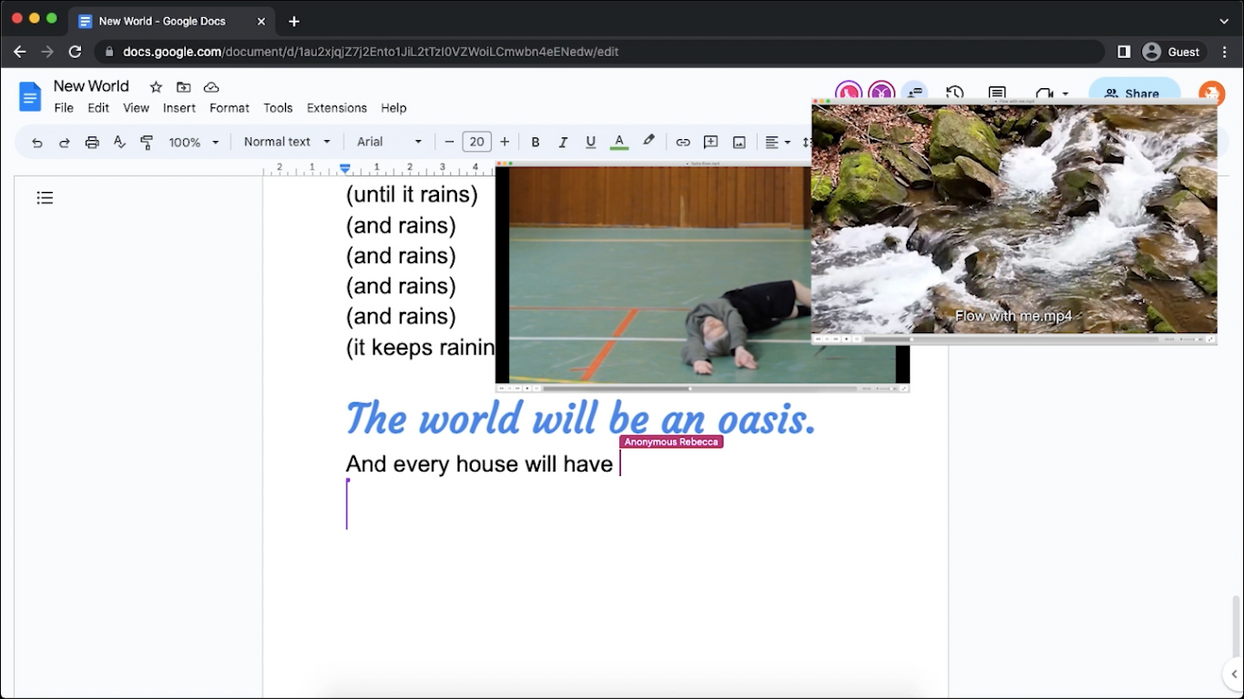Image resolution: width=1244 pixels, height=699 pixels.
Task: Open the text alignment dropdown
Action: (x=777, y=142)
